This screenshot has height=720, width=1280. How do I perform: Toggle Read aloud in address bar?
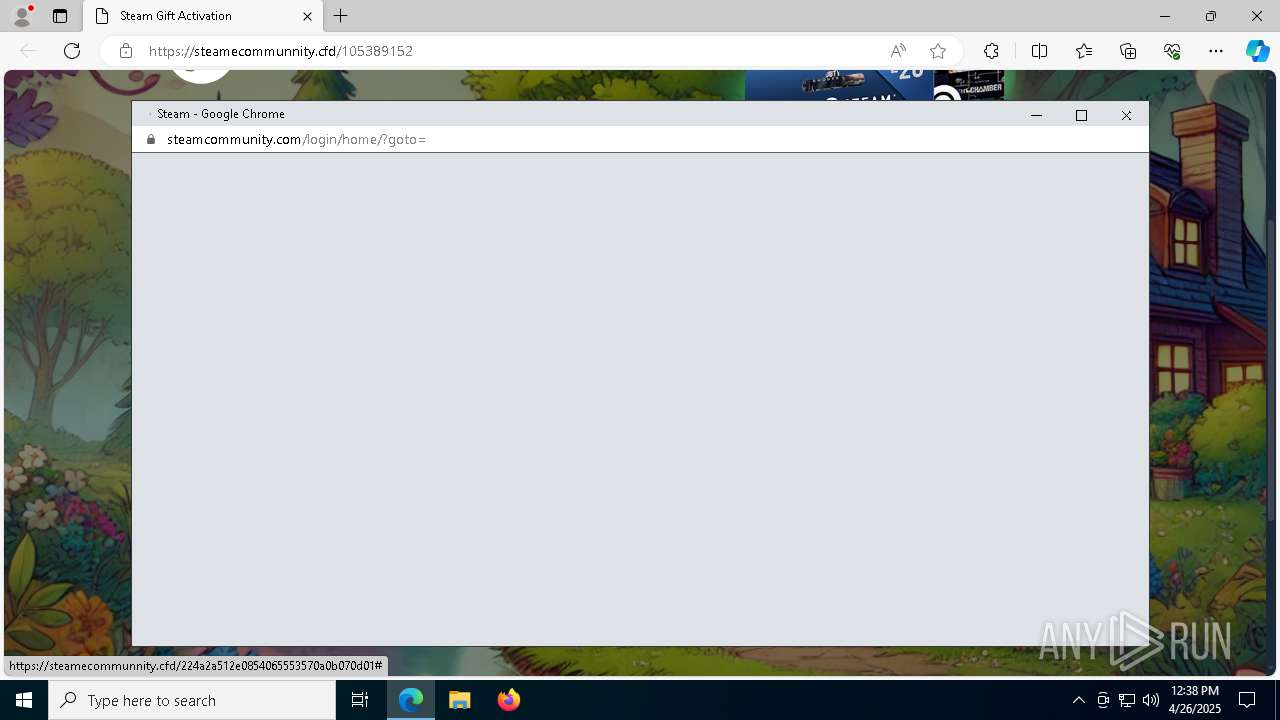(x=898, y=51)
